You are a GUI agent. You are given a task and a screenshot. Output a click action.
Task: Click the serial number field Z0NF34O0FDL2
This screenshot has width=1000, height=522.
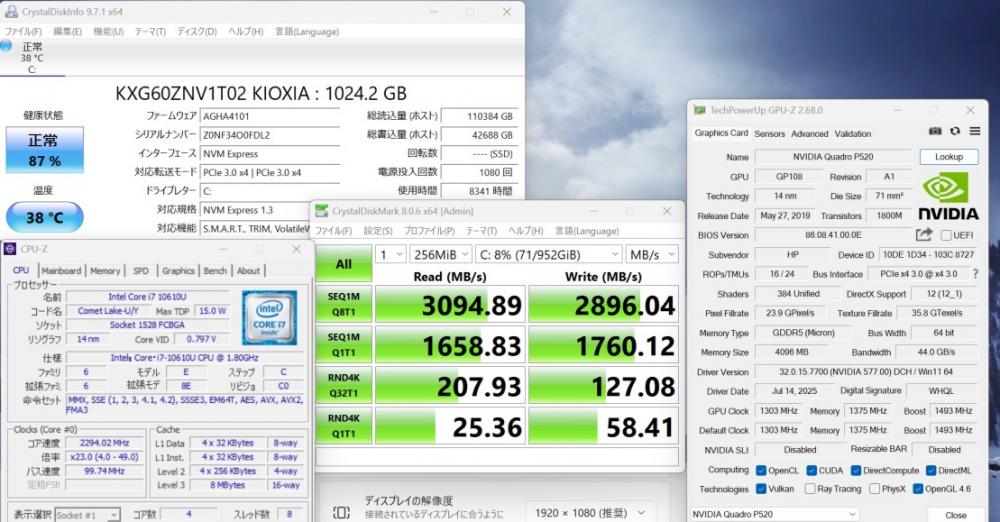point(270,135)
